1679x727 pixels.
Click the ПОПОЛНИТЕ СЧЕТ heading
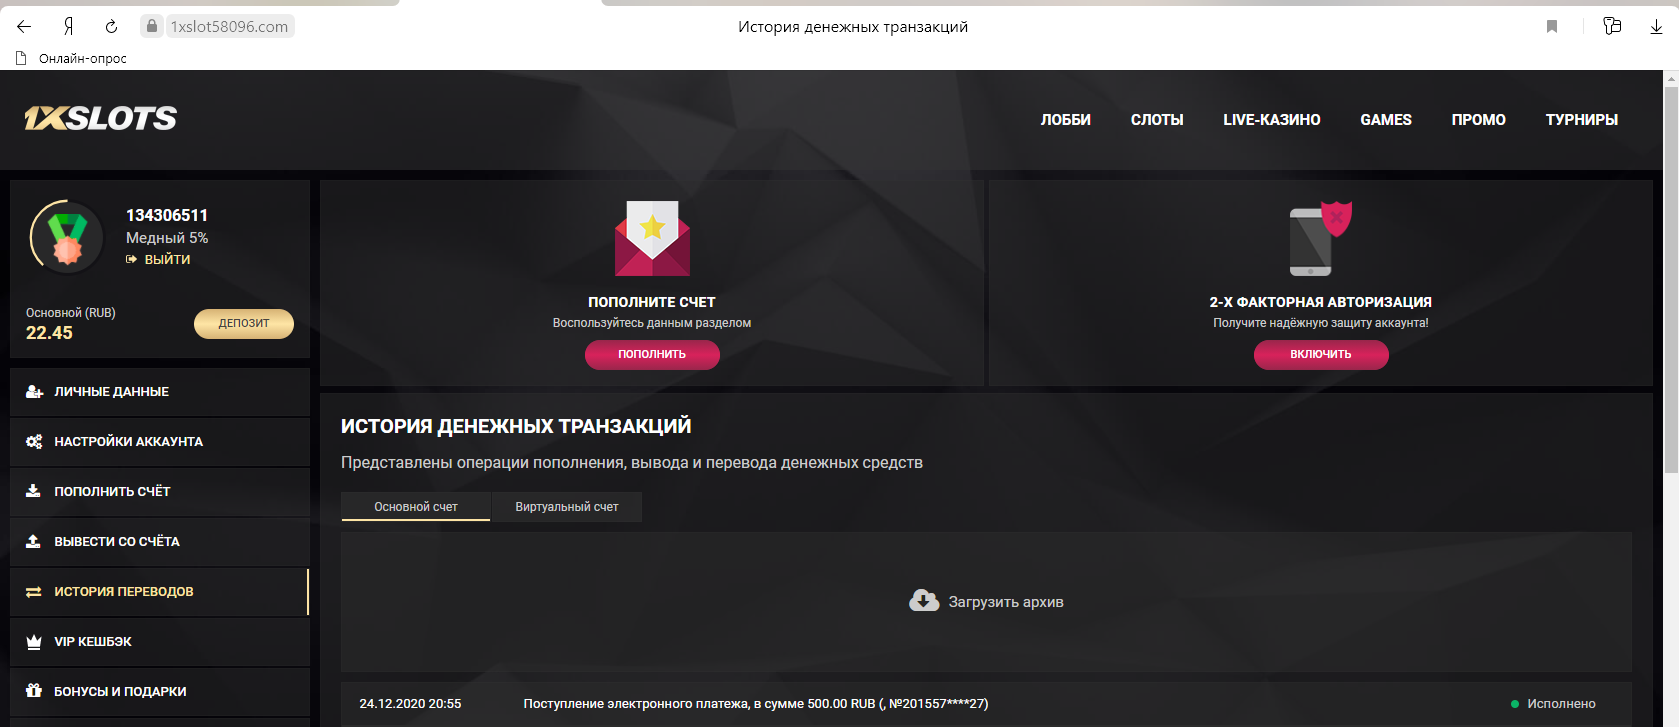652,302
